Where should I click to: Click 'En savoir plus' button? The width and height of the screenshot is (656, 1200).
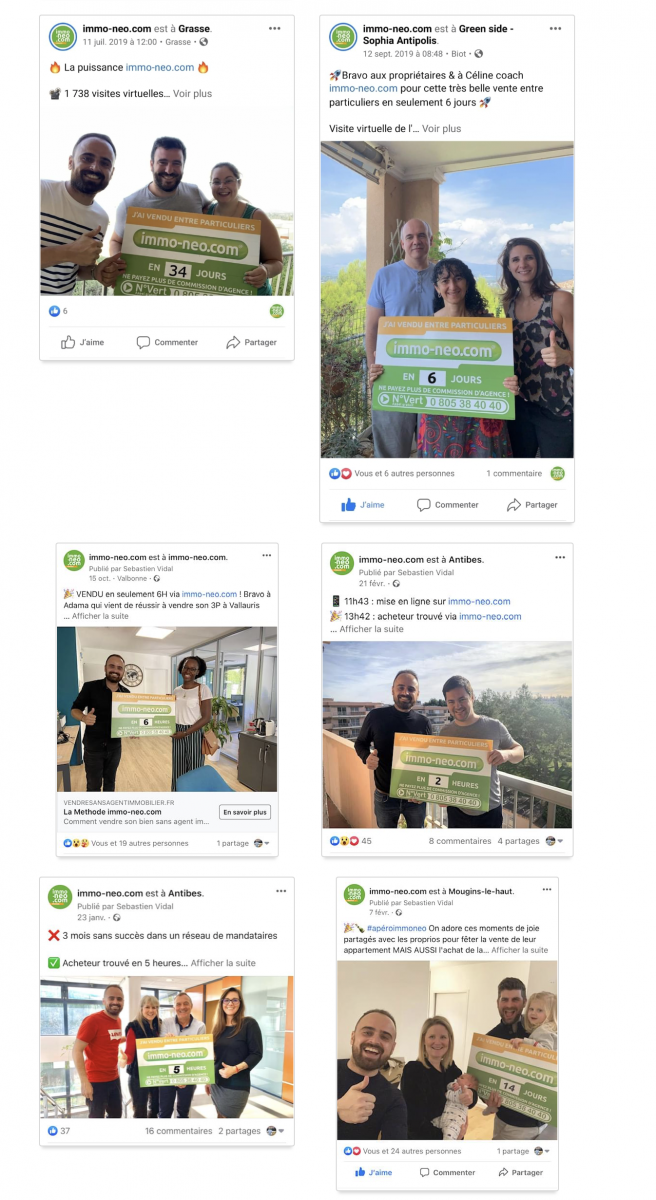pos(245,813)
